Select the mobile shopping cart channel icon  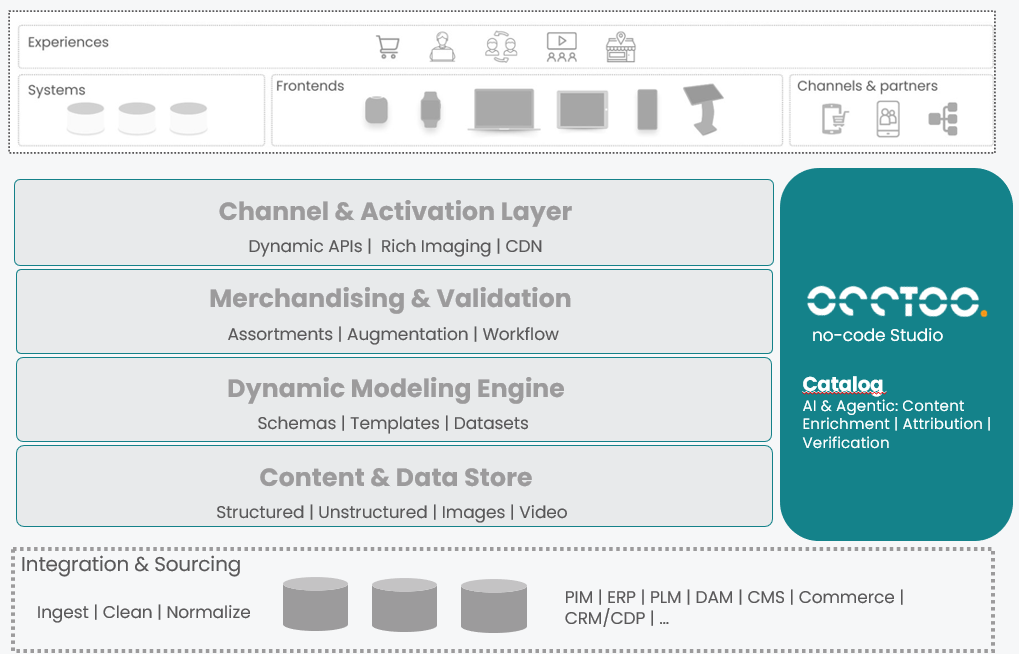(x=835, y=119)
